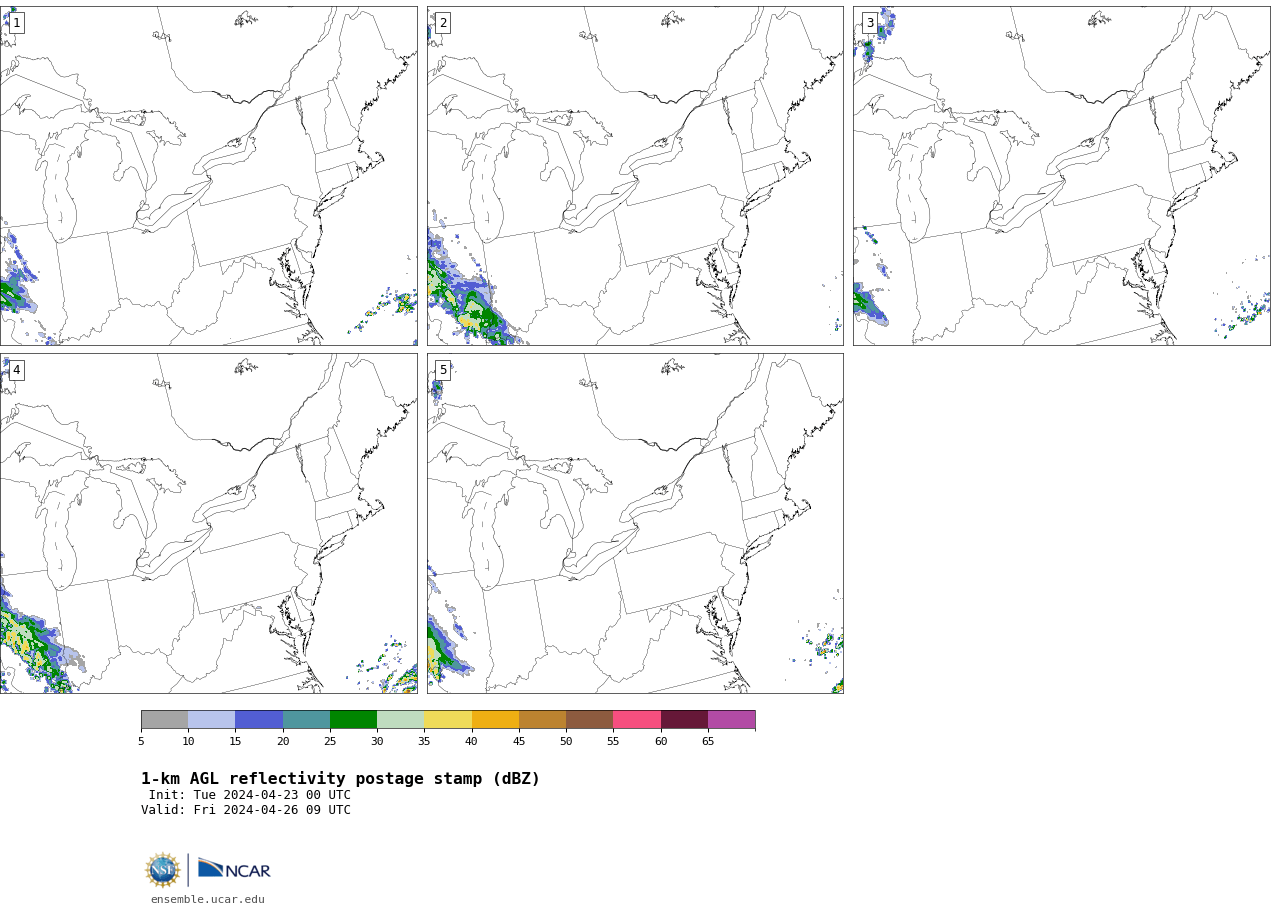Click colorbar tick label 30
This screenshot has width=1280, height=910.
(x=377, y=741)
